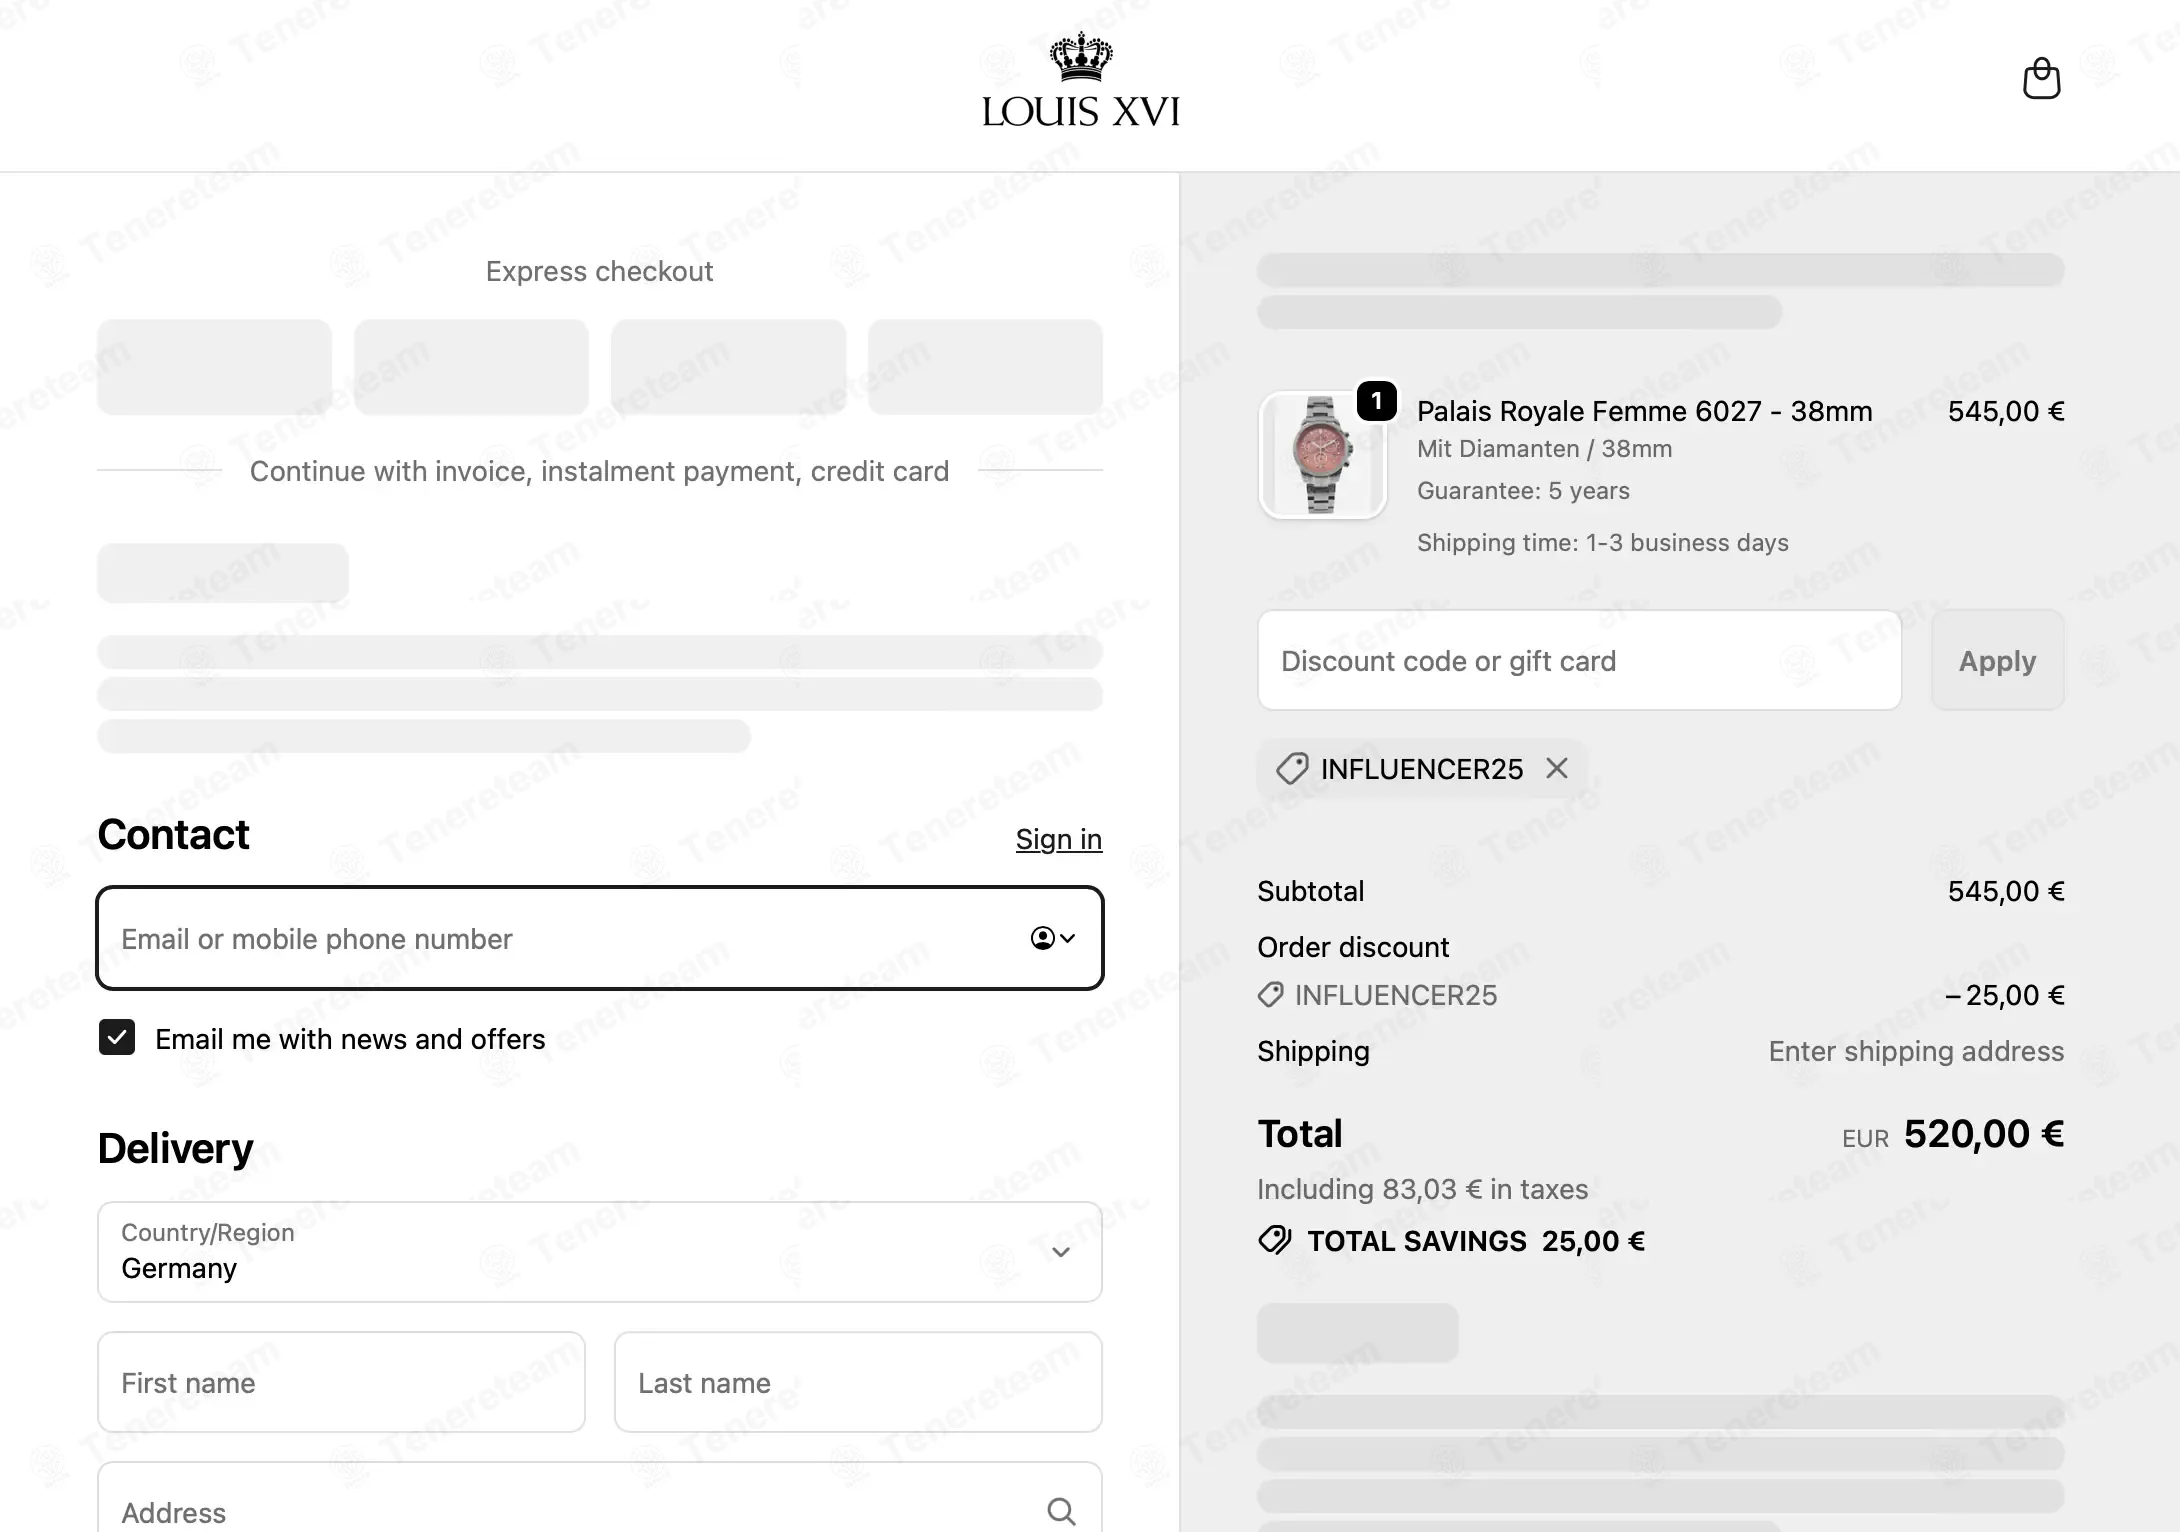Uncheck Email me with news and offers
The width and height of the screenshot is (2180, 1532).
(117, 1038)
